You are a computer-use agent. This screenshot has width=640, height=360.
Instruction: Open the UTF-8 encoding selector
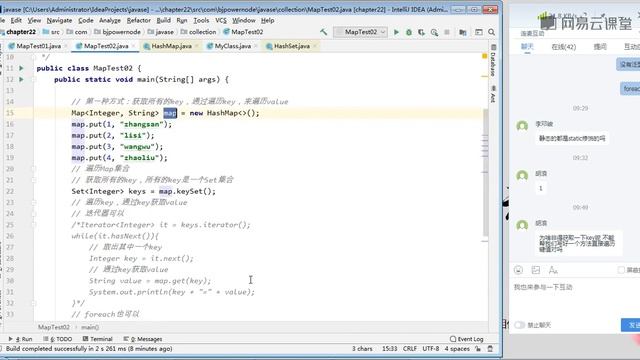pos(431,349)
